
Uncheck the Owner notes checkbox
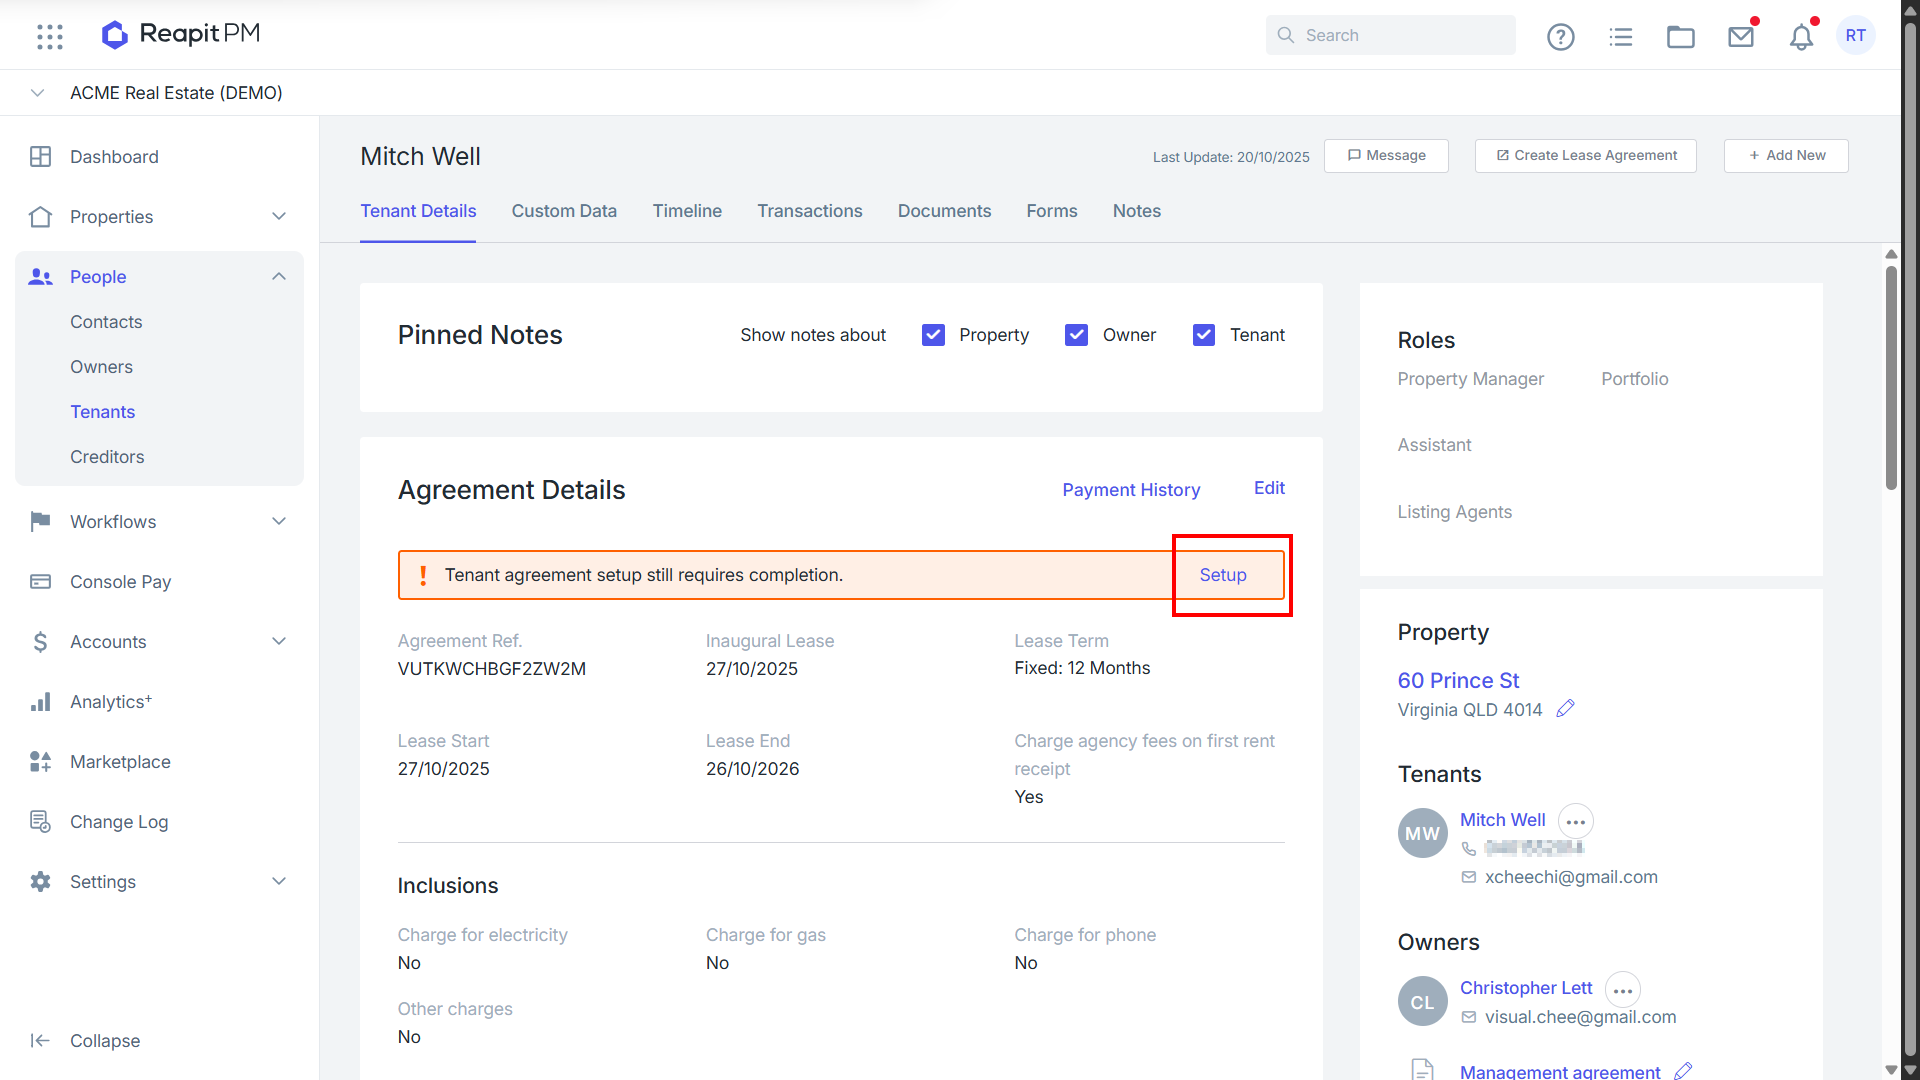[x=1076, y=335]
